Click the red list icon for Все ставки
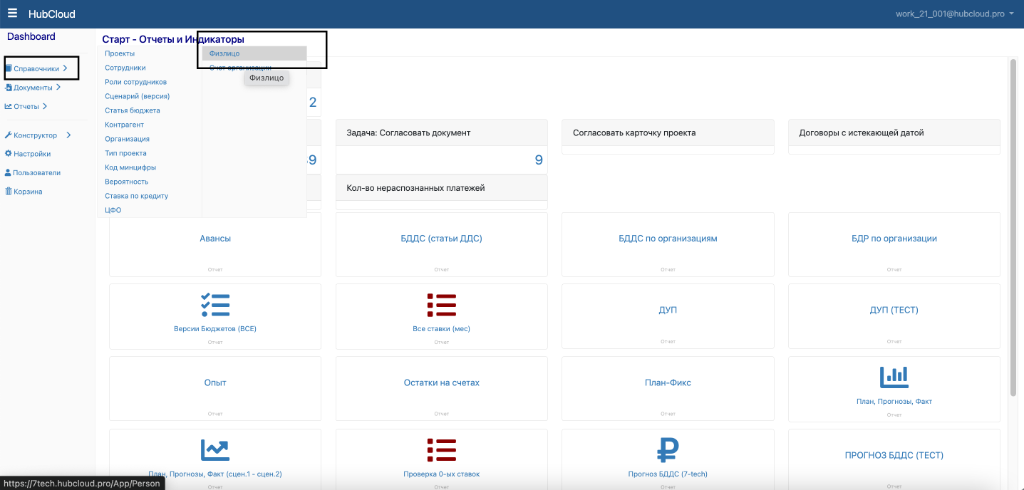Screen dimensions: 1024x490 [x=441, y=305]
